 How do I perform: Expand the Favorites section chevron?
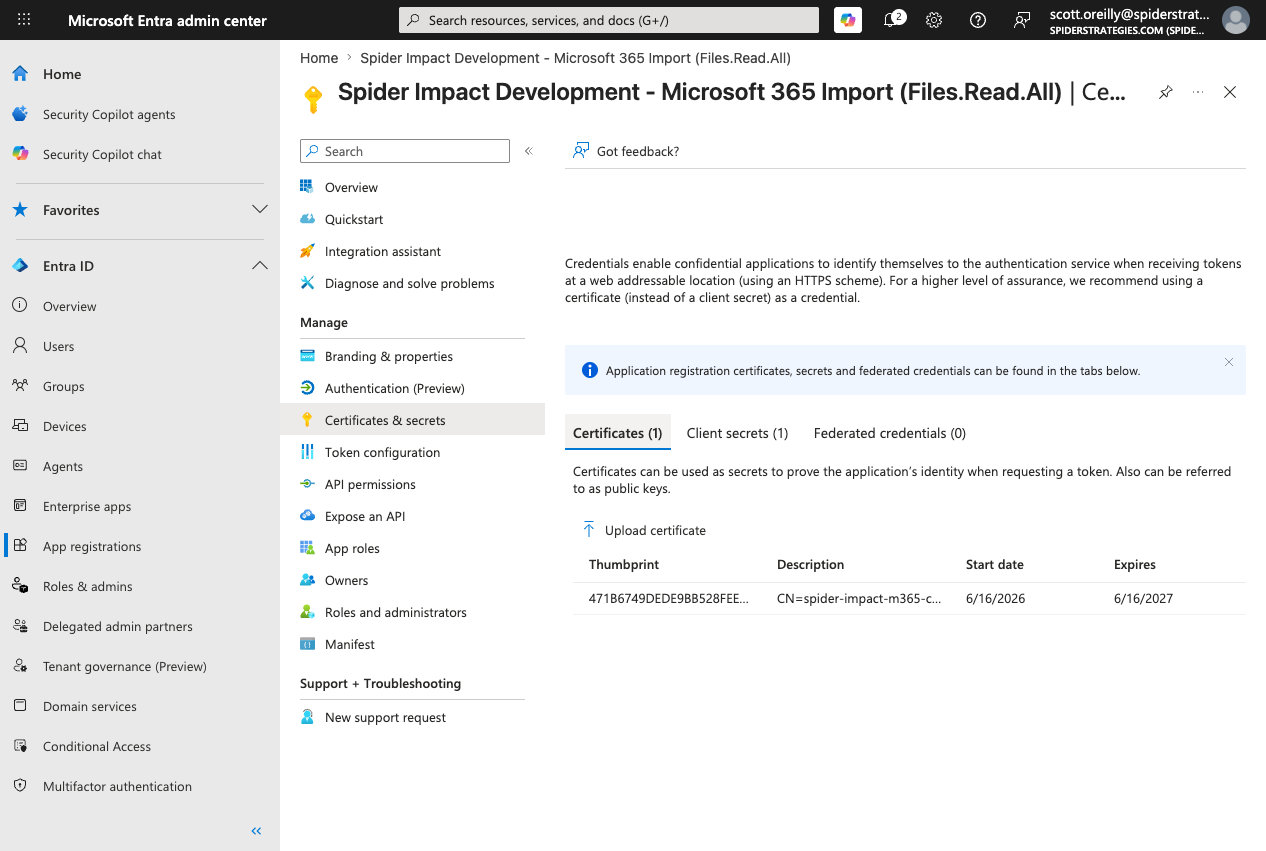click(x=260, y=210)
